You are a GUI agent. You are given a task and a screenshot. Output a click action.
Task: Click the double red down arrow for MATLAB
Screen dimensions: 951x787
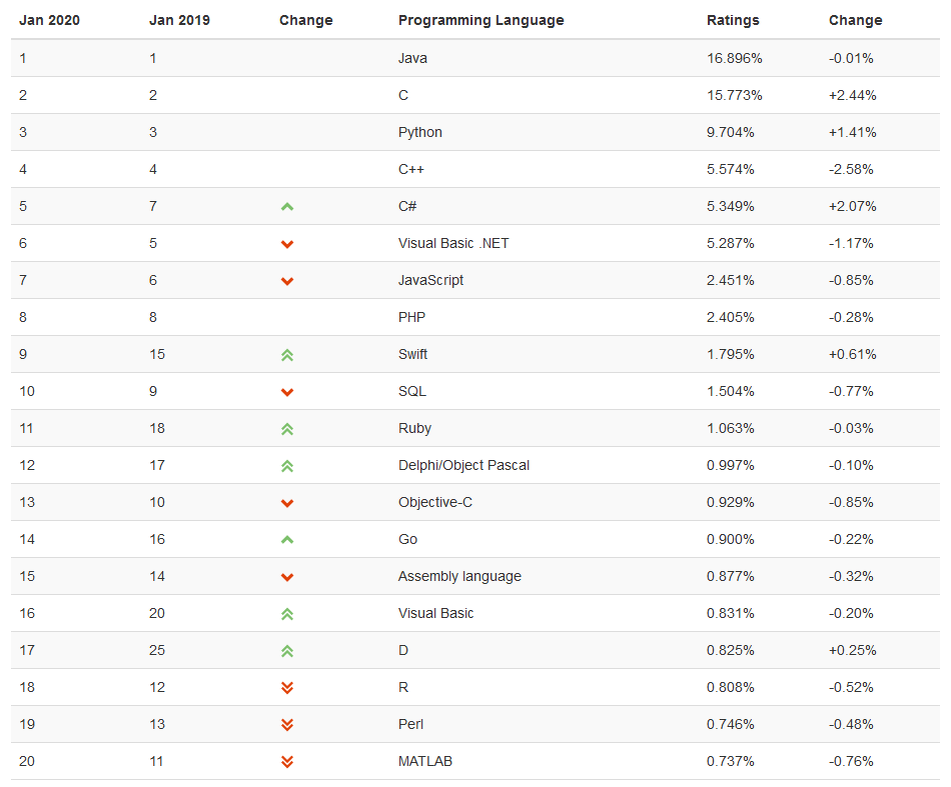pos(287,762)
